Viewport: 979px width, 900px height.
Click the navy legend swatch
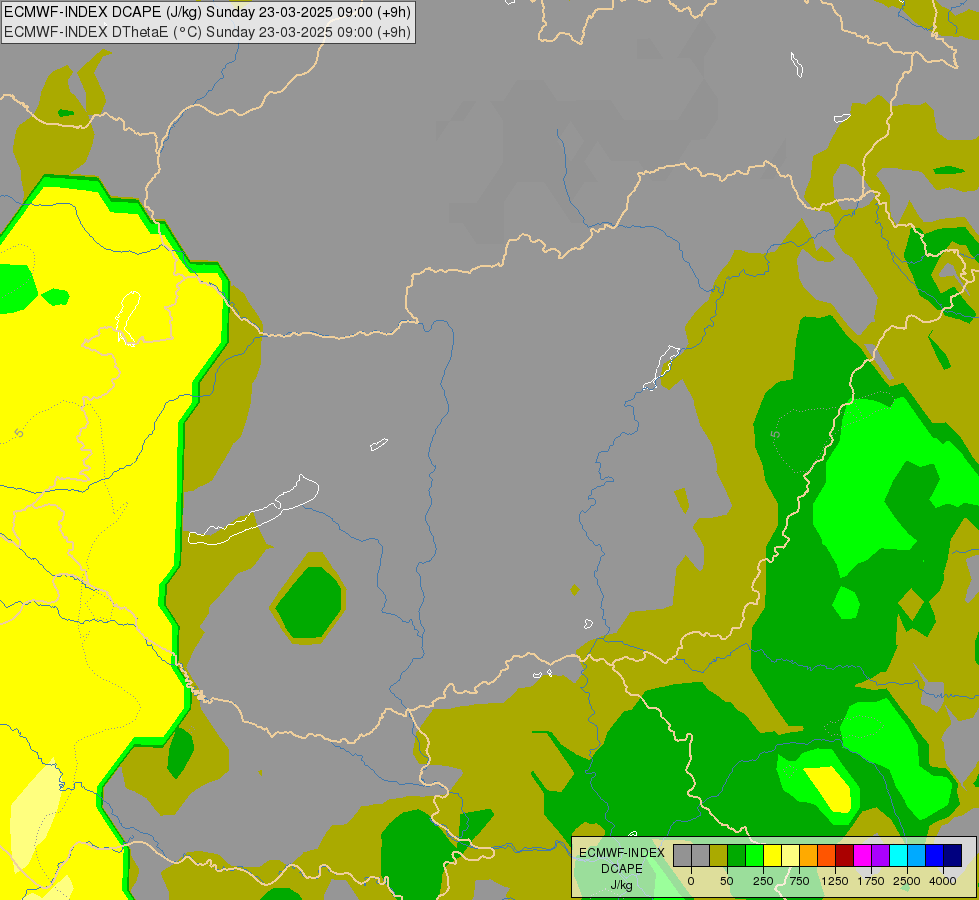(x=953, y=855)
